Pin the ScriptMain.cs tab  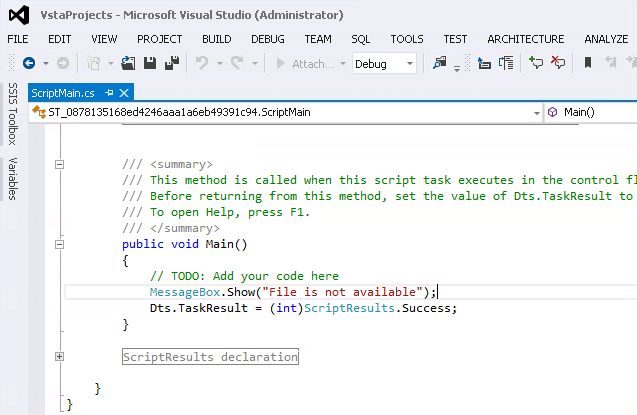109,92
